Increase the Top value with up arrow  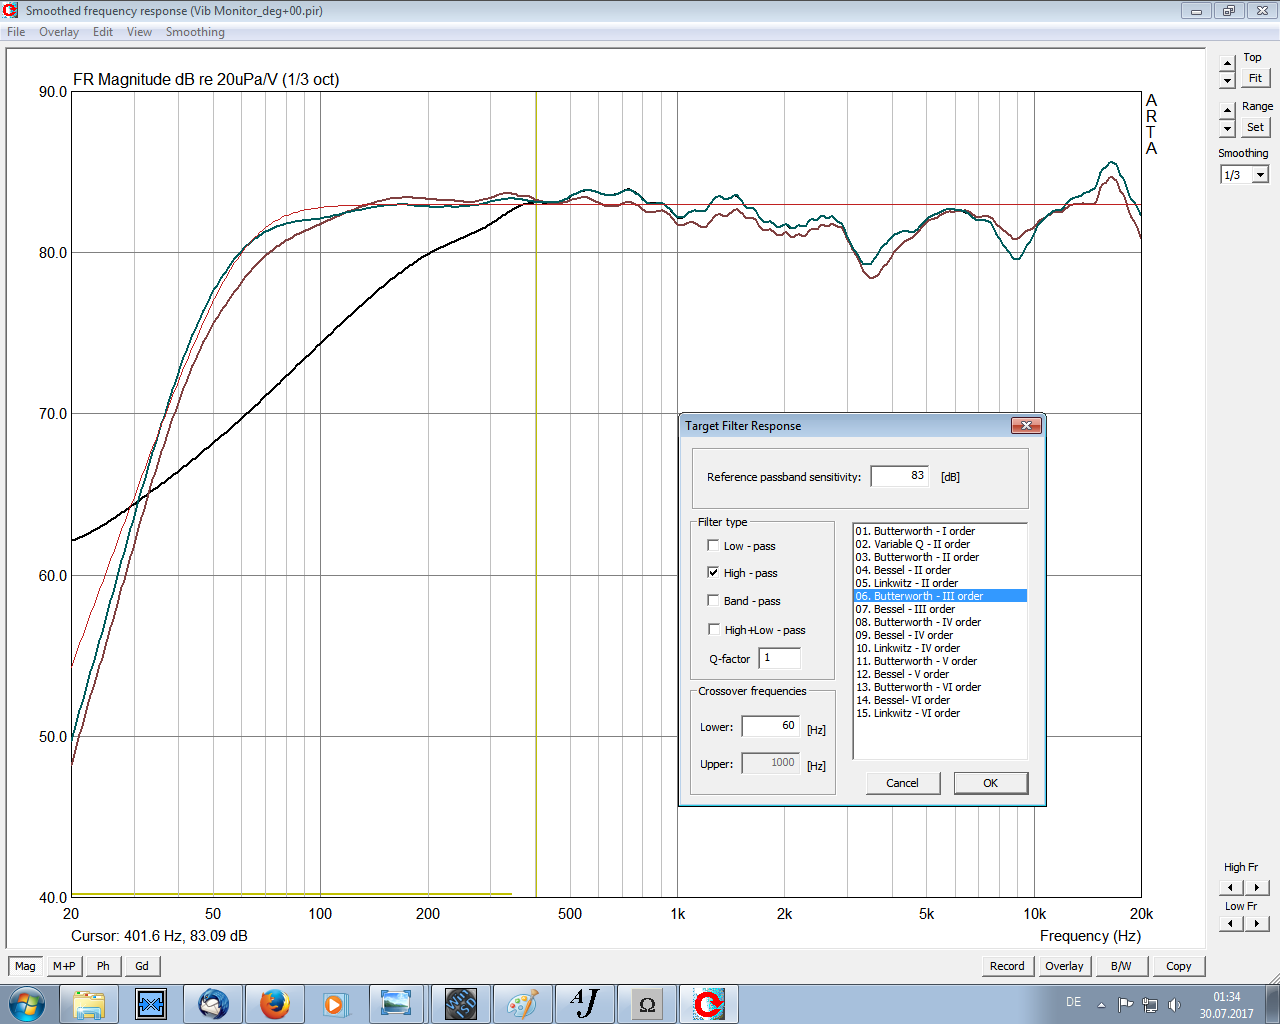pyautogui.click(x=1228, y=64)
